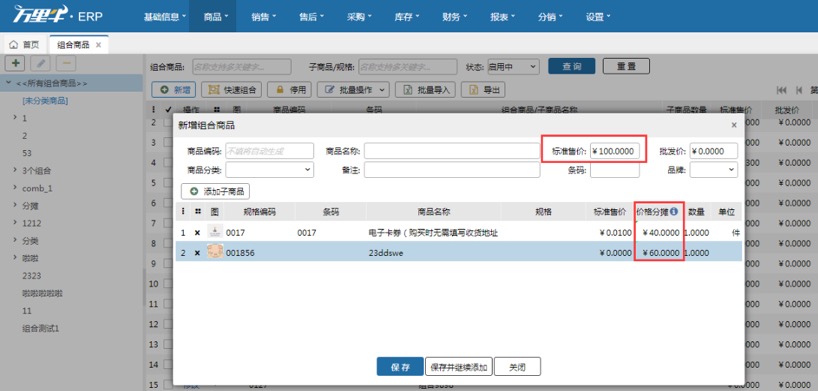Click the 保存并继续添加 button
This screenshot has width=818, height=391.
tap(459, 366)
